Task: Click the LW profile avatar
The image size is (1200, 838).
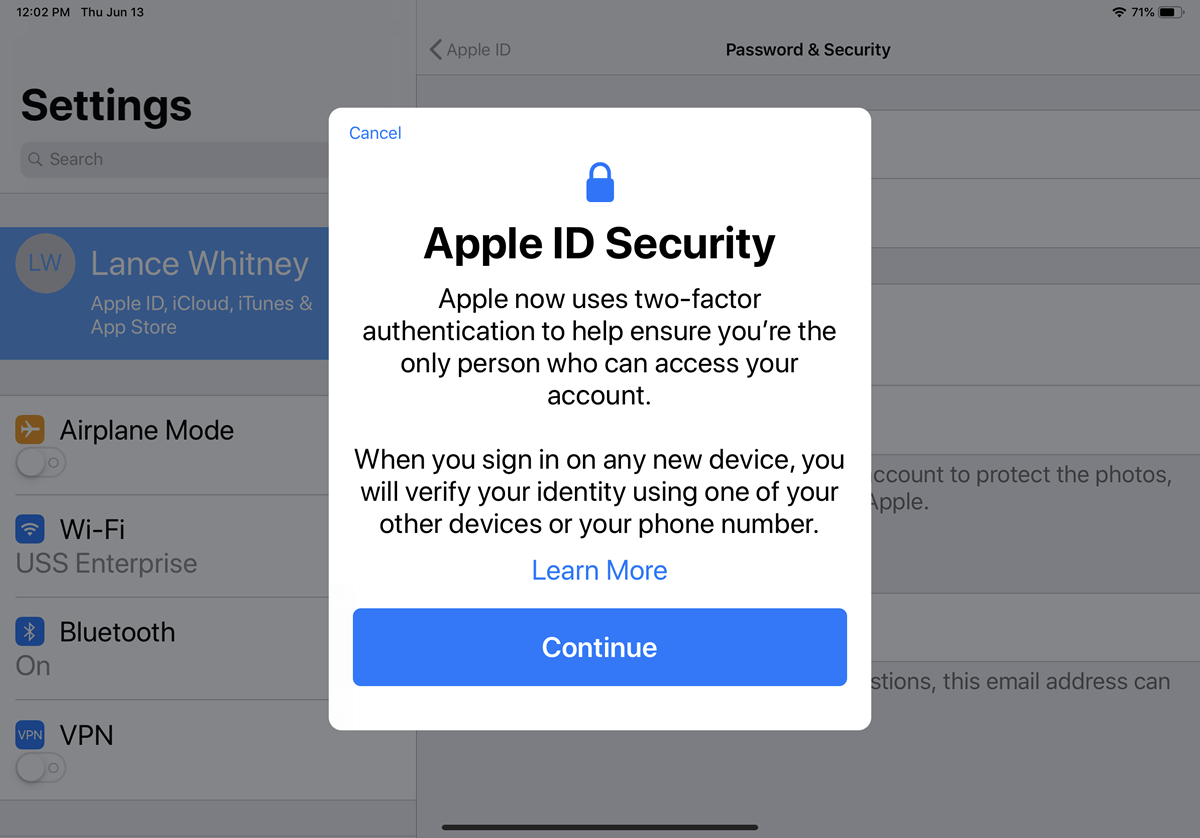Action: (x=45, y=263)
